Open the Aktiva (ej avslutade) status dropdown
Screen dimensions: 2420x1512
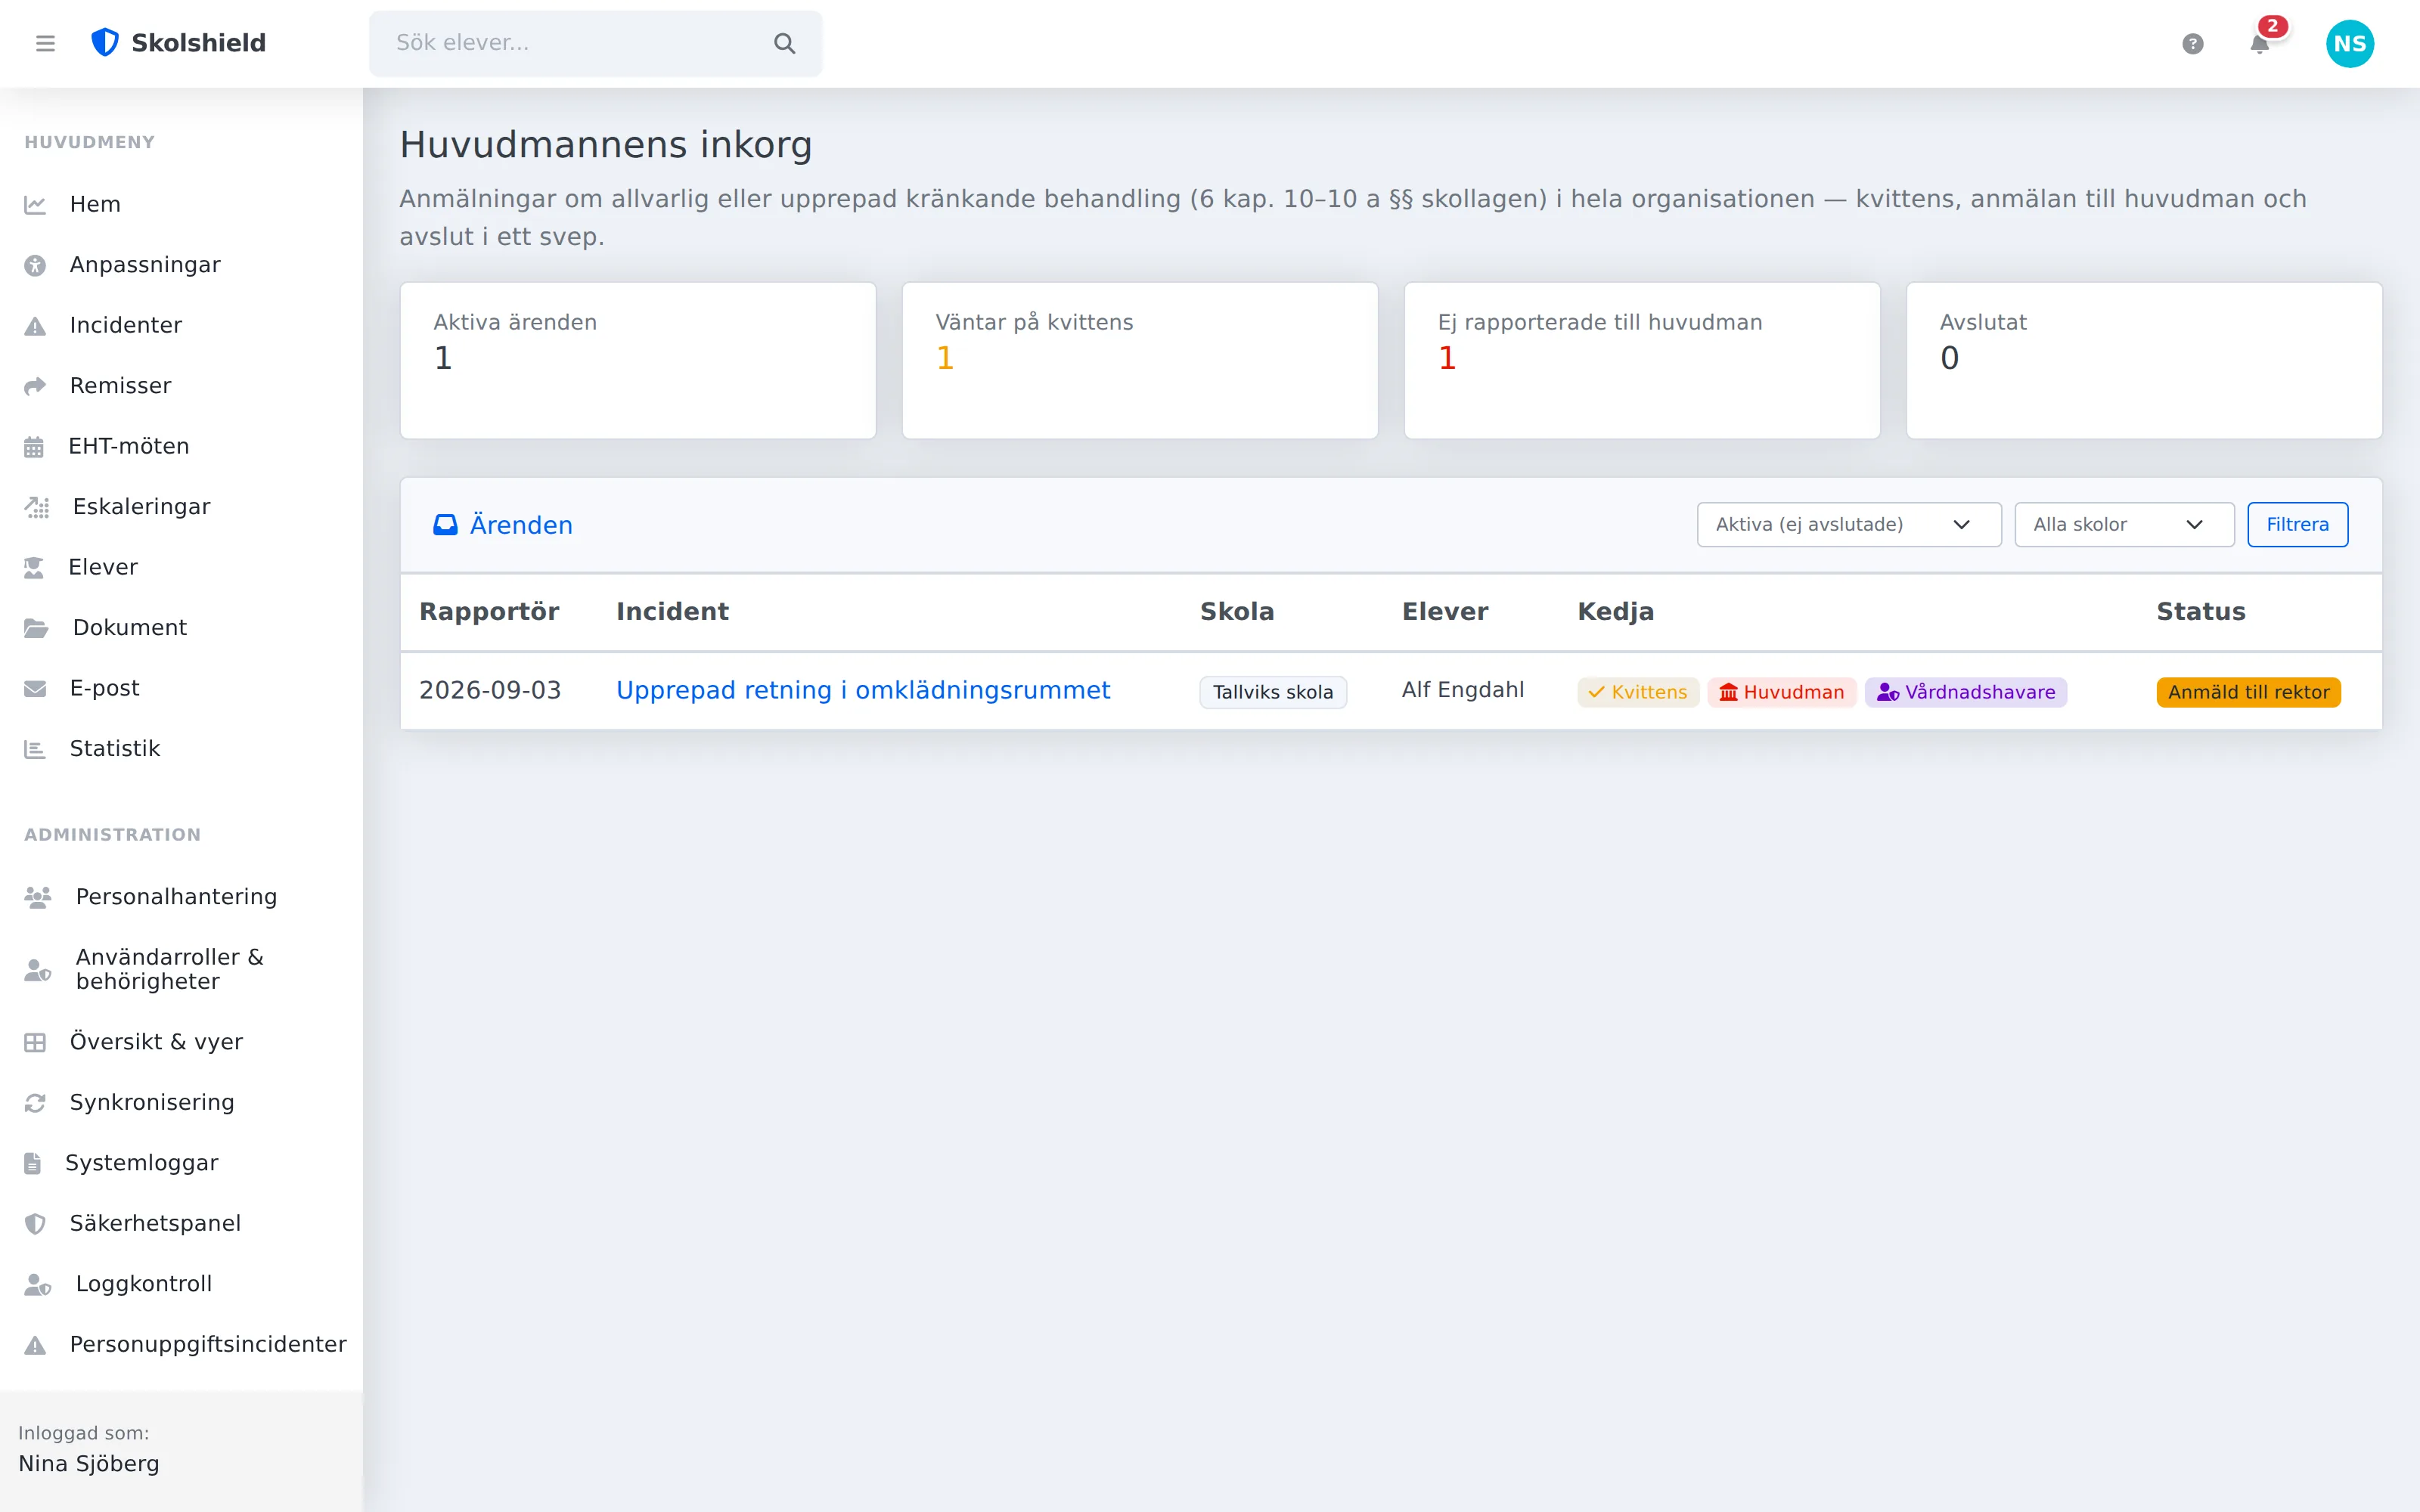click(x=1849, y=525)
